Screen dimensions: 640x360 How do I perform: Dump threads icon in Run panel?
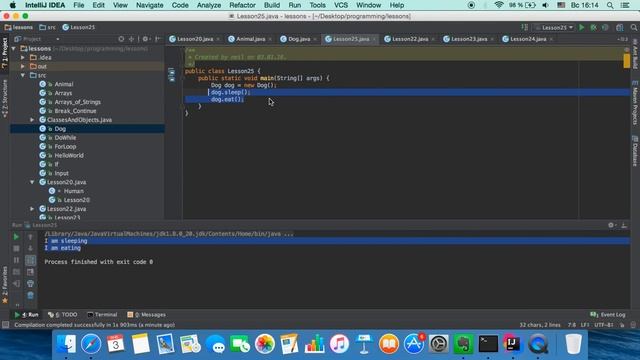16,272
